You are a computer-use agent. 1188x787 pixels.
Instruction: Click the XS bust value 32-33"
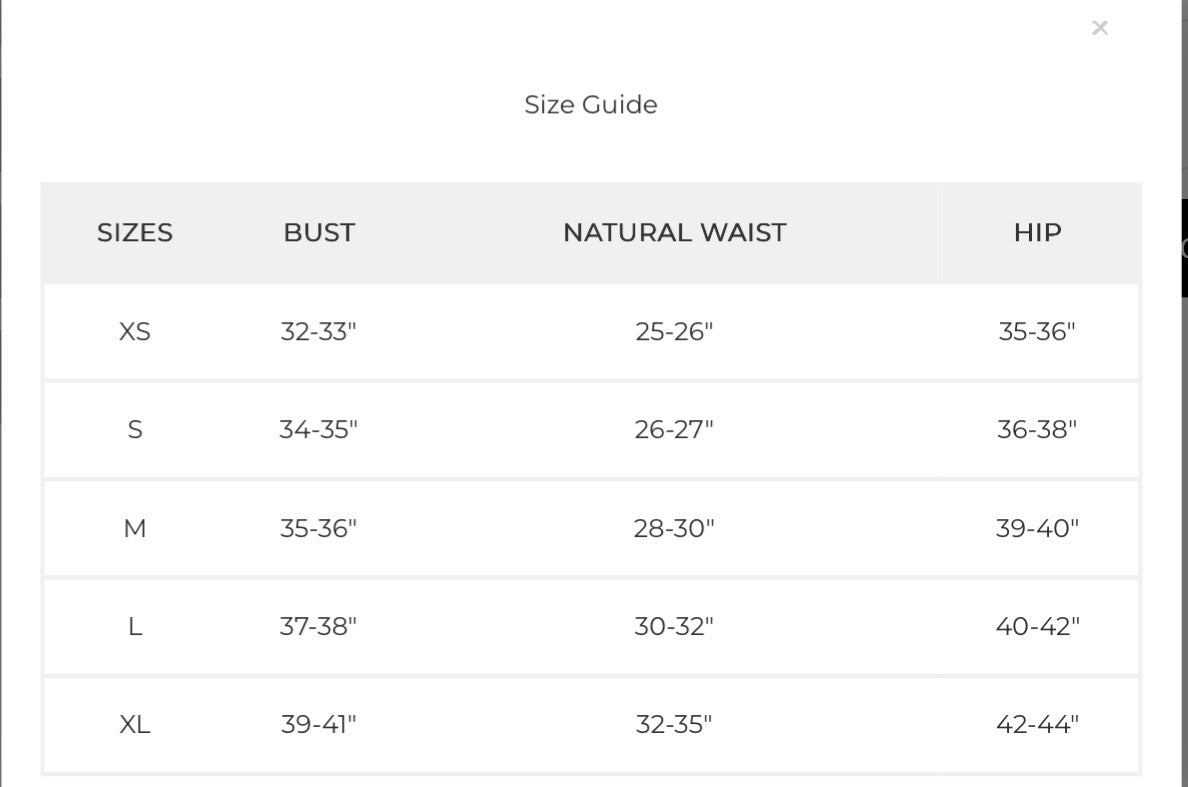click(319, 332)
